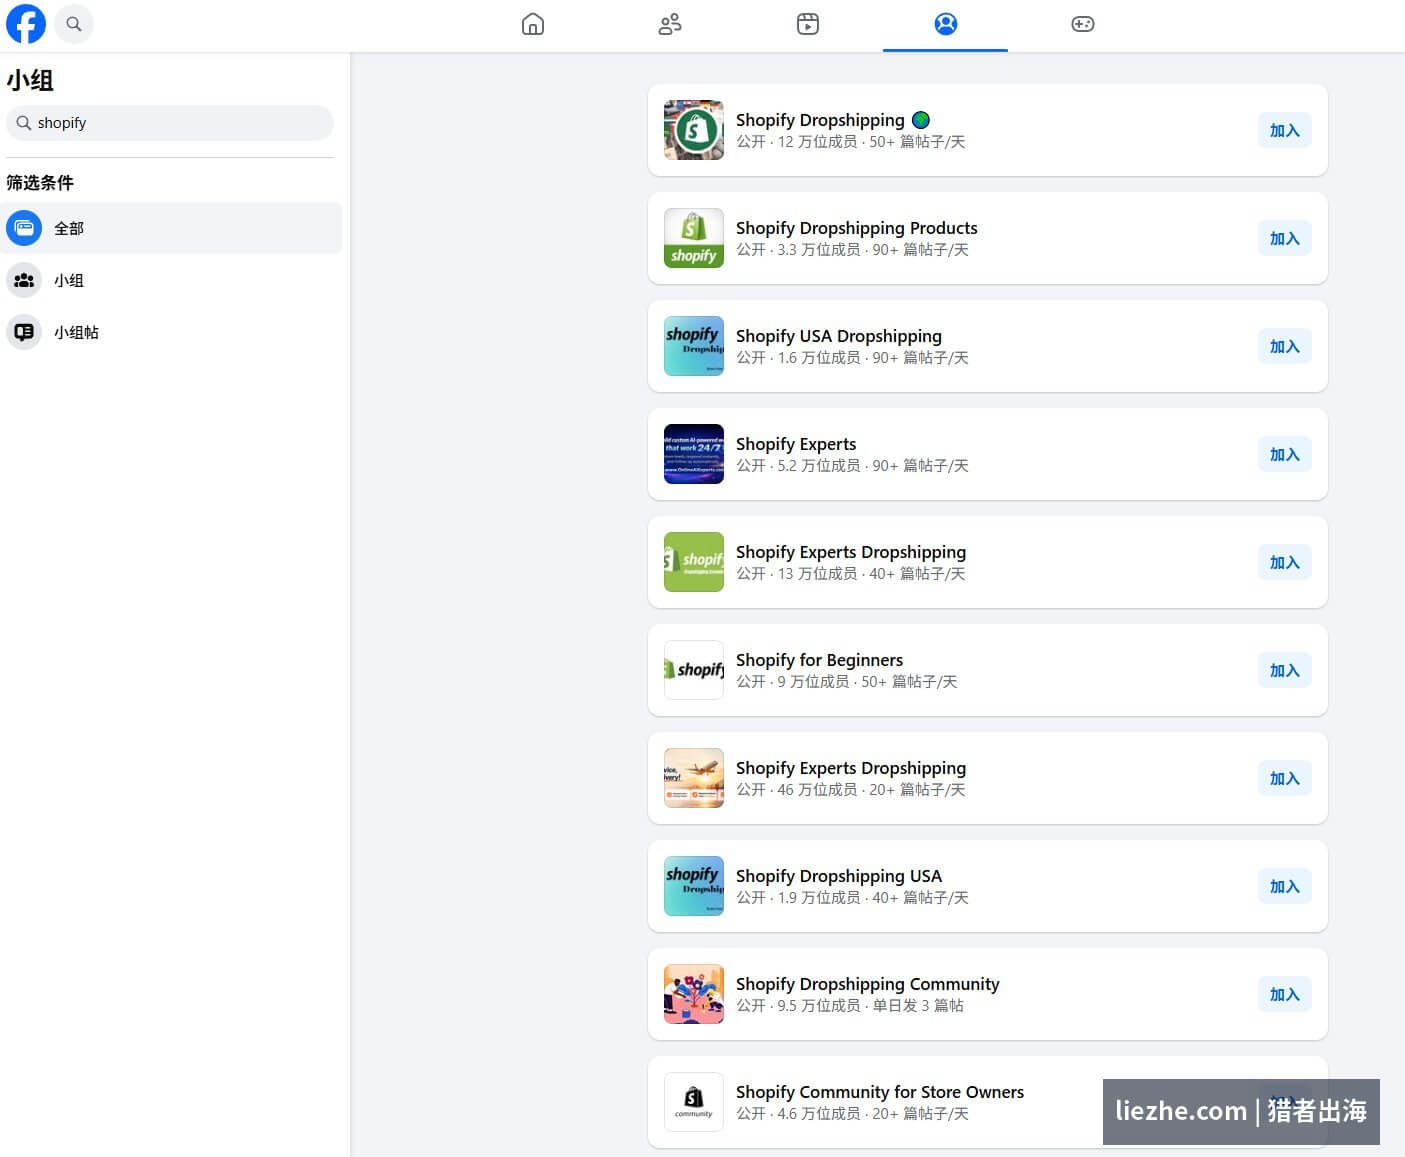
Task: Open Shopify Dropshipping Products title link
Action: [857, 228]
